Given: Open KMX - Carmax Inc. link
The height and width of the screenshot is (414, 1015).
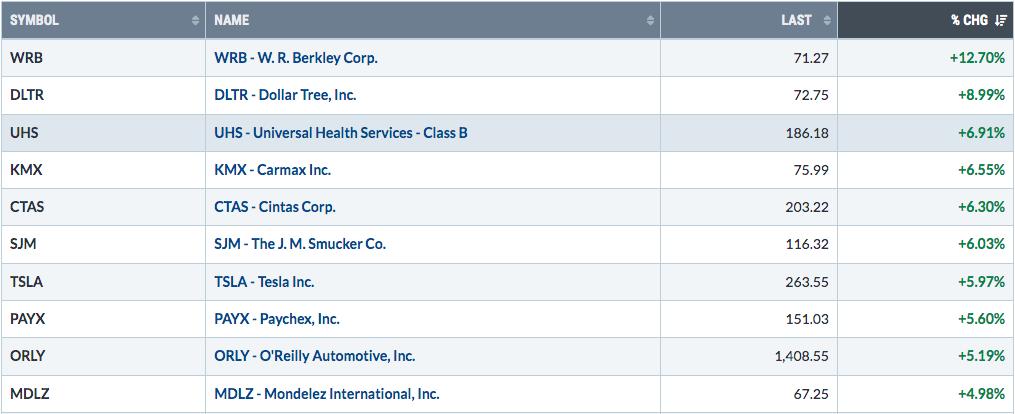Looking at the screenshot, I should click(x=273, y=170).
